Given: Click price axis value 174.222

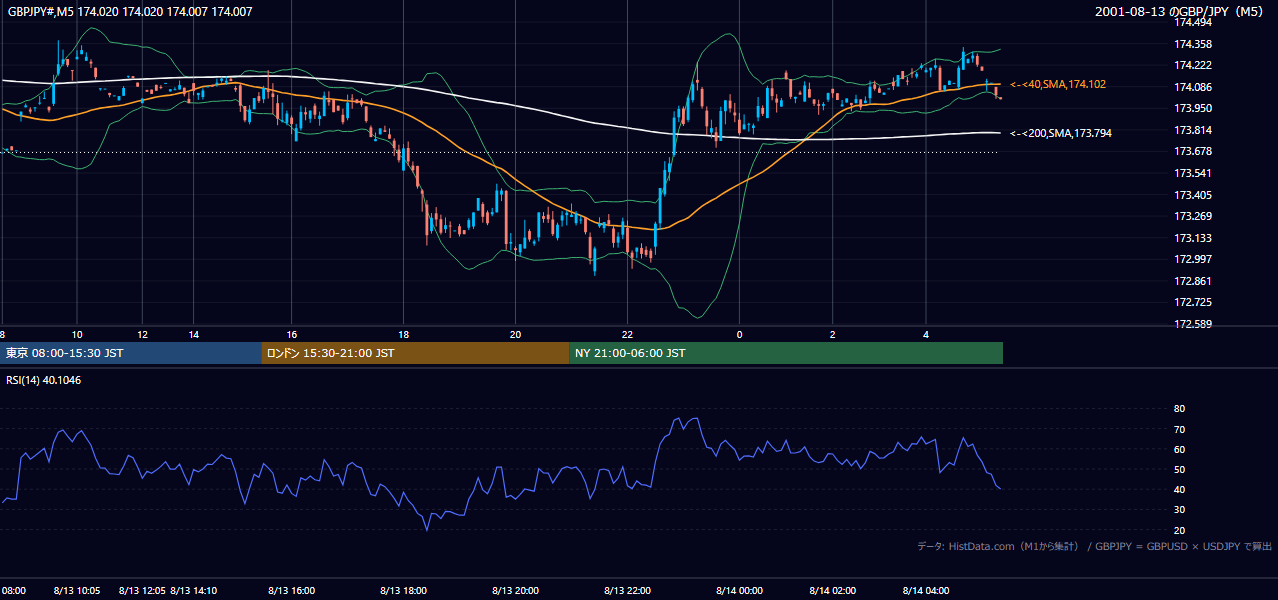Looking at the screenshot, I should point(1192,65).
